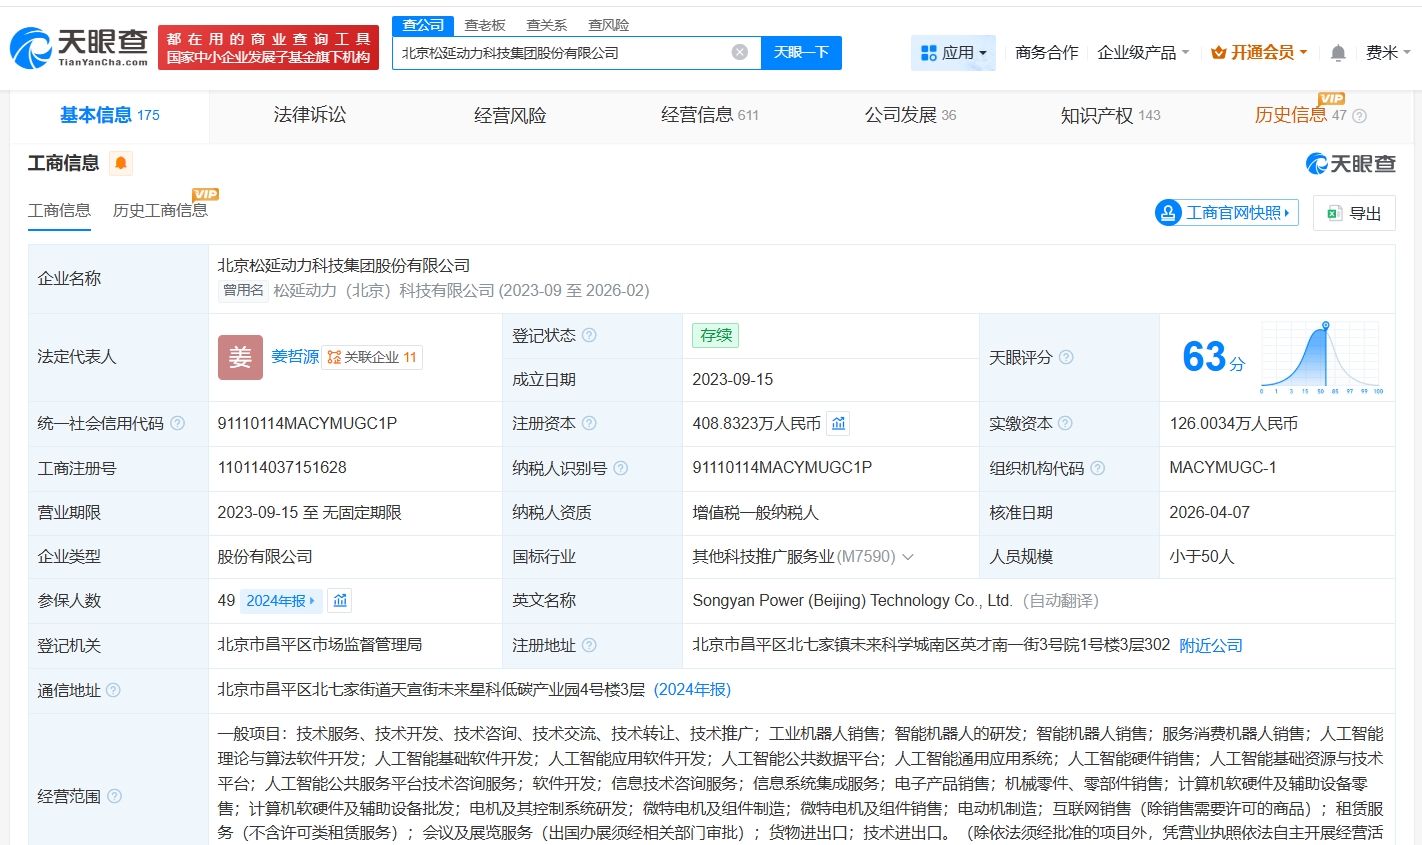The height and width of the screenshot is (845, 1422).
Task: Clear the search box with the X icon
Action: 739,52
